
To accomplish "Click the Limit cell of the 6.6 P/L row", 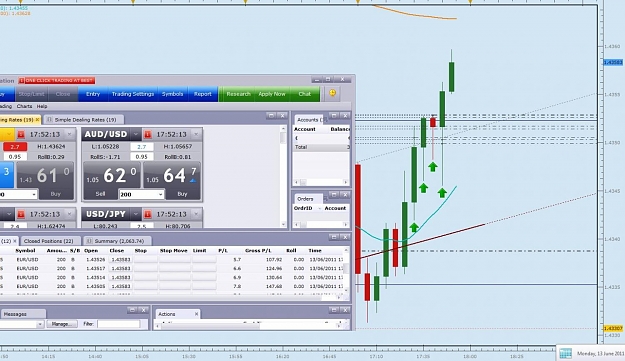I will pos(204,269).
